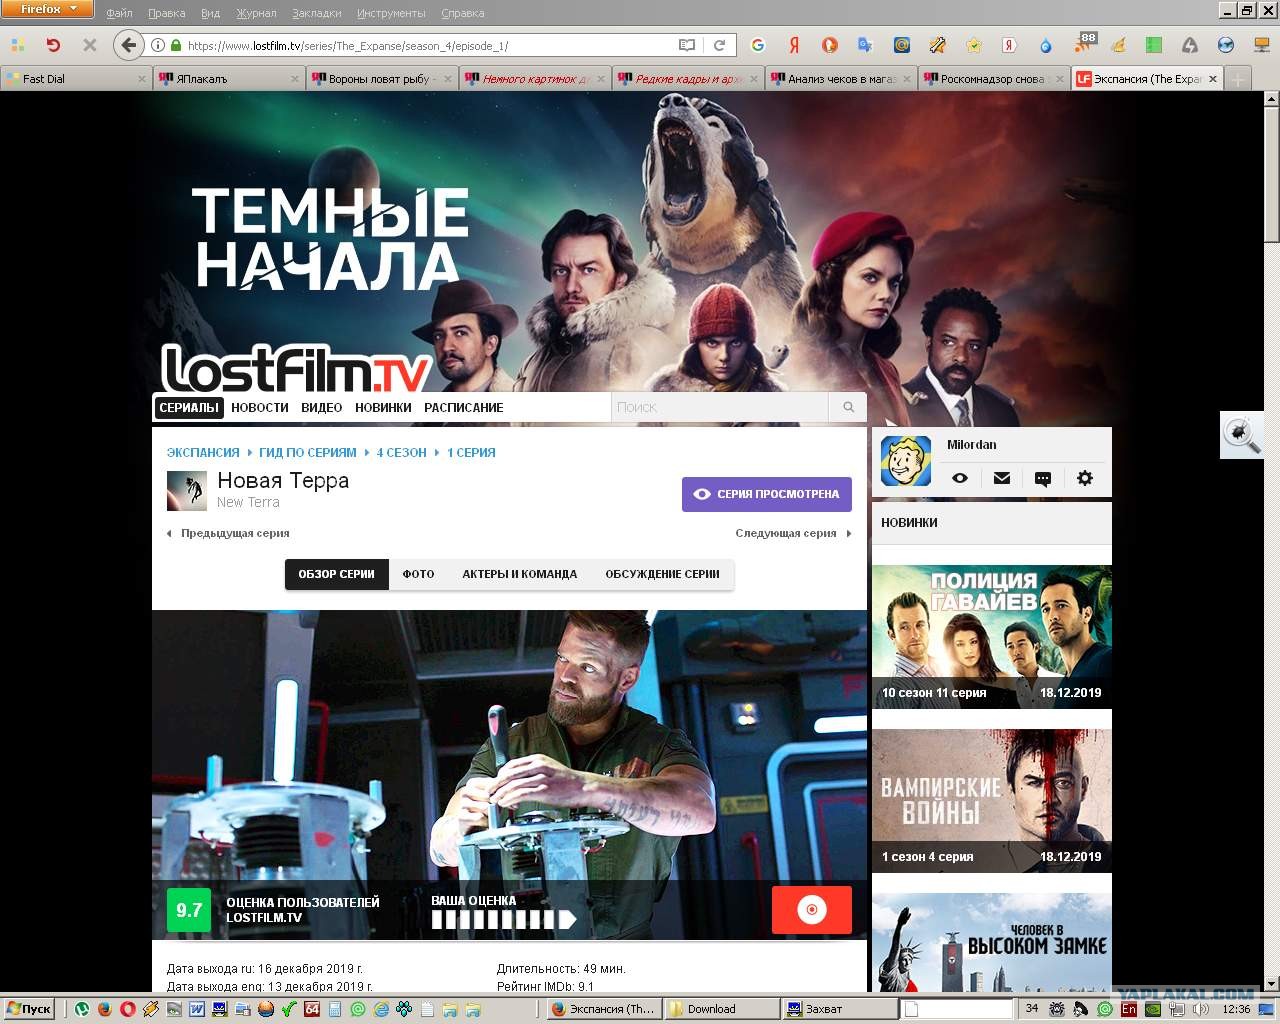
Task: Click the ГИД ПО СЕРИЯМ breadcrumb
Action: click(x=308, y=453)
